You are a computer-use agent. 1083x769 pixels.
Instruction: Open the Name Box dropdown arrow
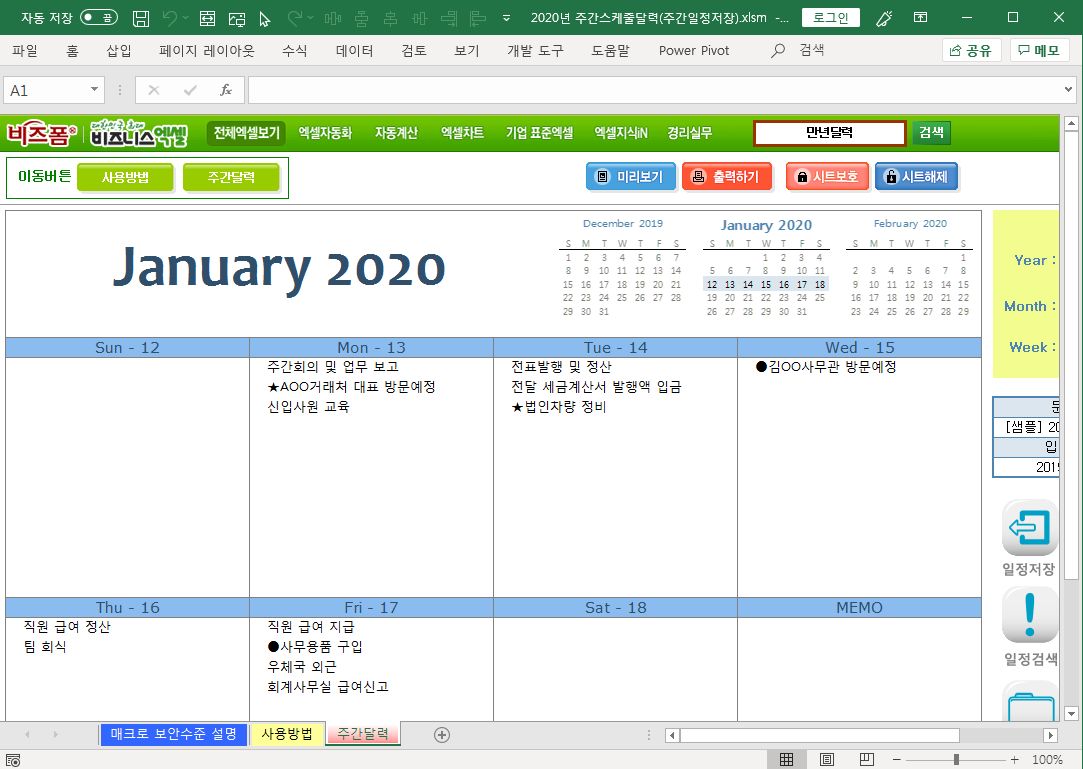click(x=95, y=91)
